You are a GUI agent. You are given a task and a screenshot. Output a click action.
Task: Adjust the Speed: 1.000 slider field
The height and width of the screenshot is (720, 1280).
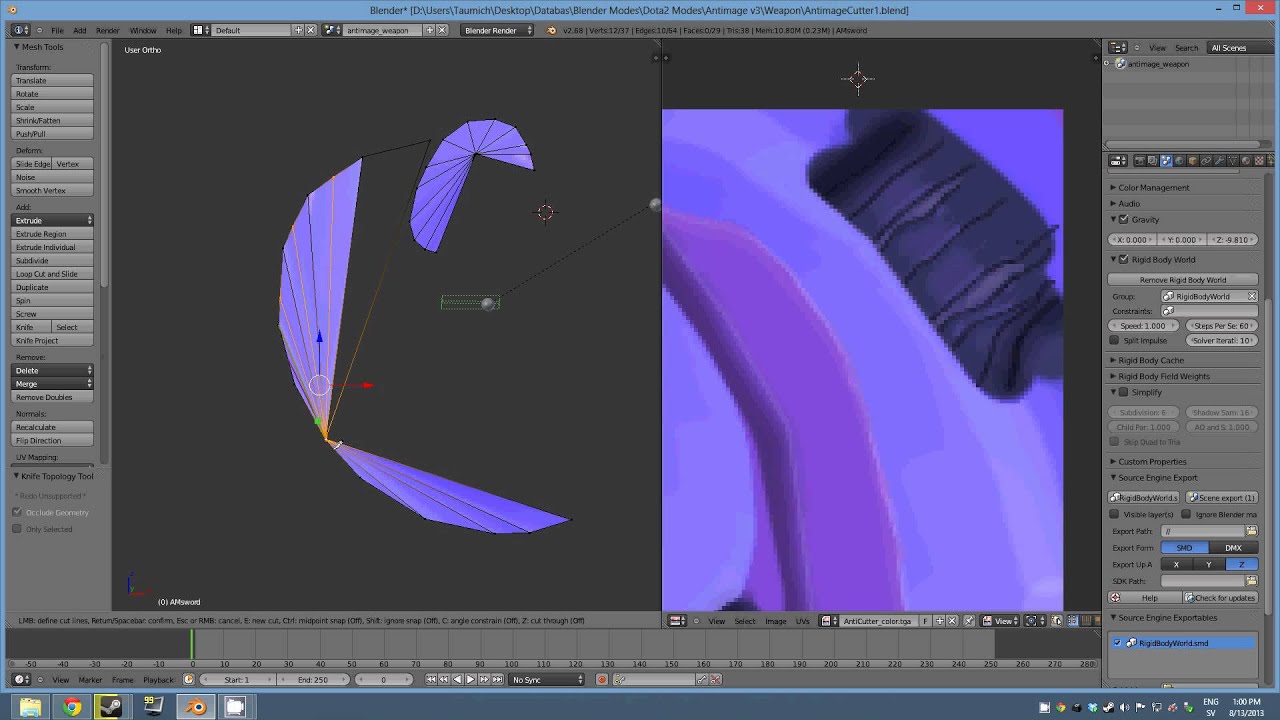(1145, 326)
